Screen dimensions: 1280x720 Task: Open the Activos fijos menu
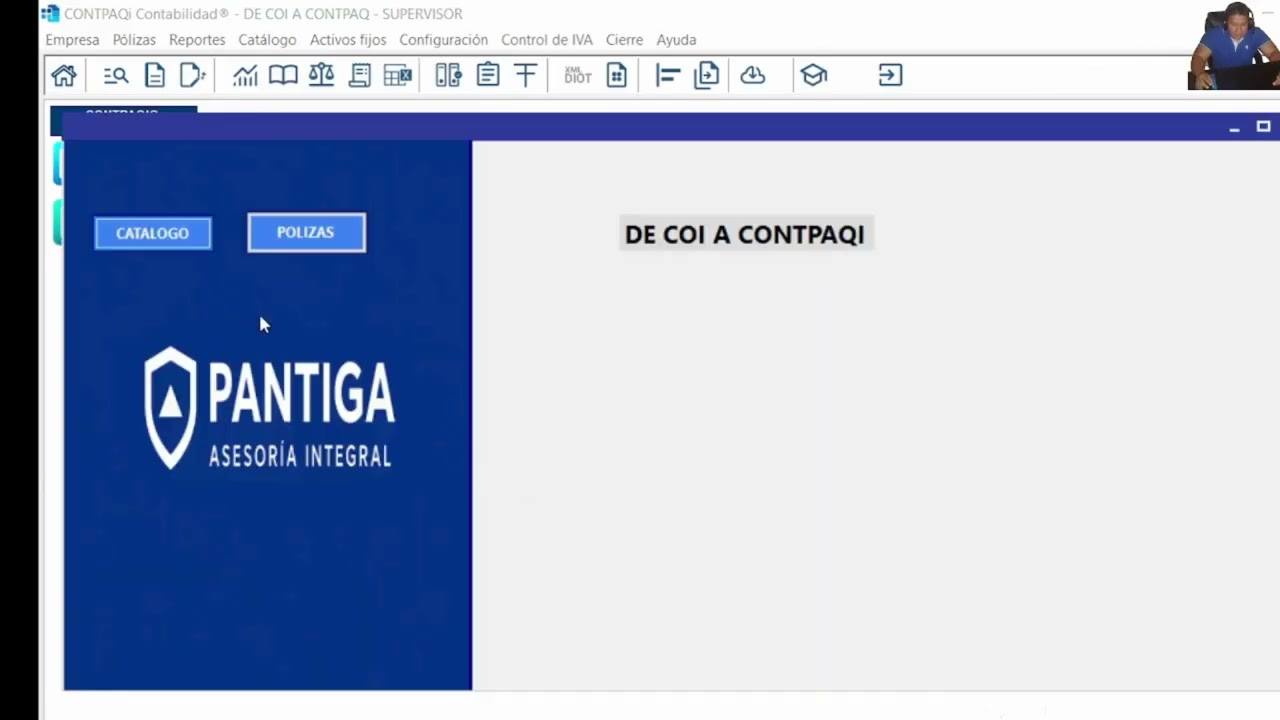[348, 40]
